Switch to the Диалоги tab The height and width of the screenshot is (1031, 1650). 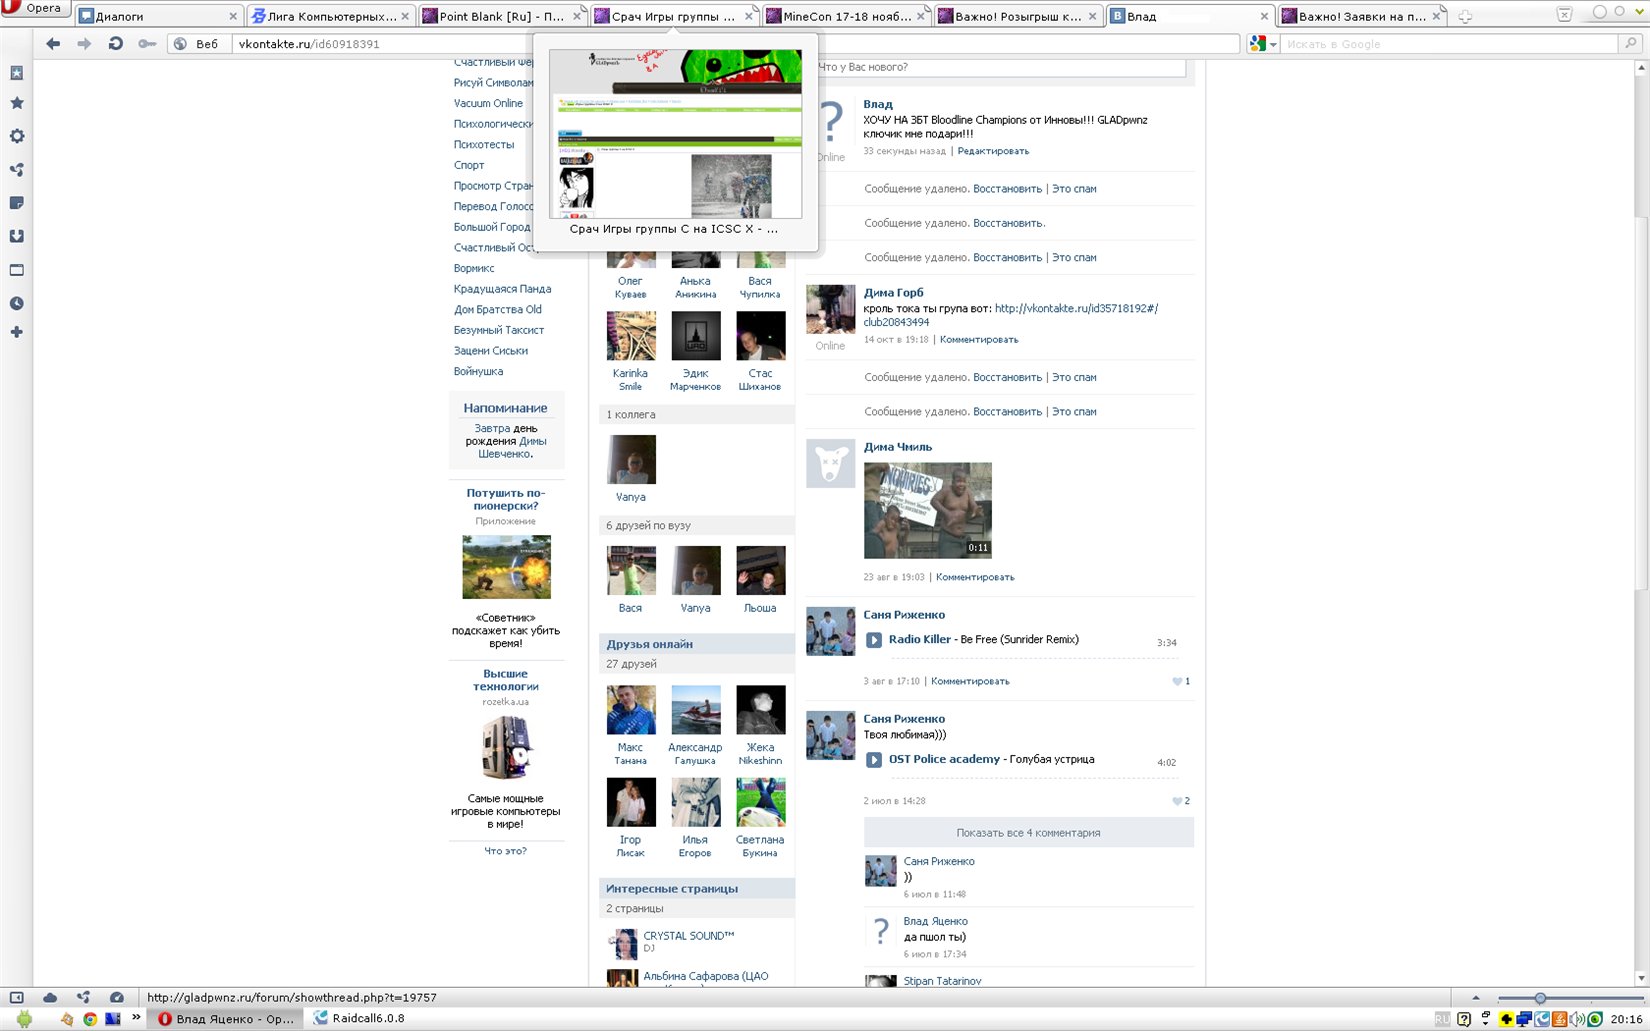(158, 16)
